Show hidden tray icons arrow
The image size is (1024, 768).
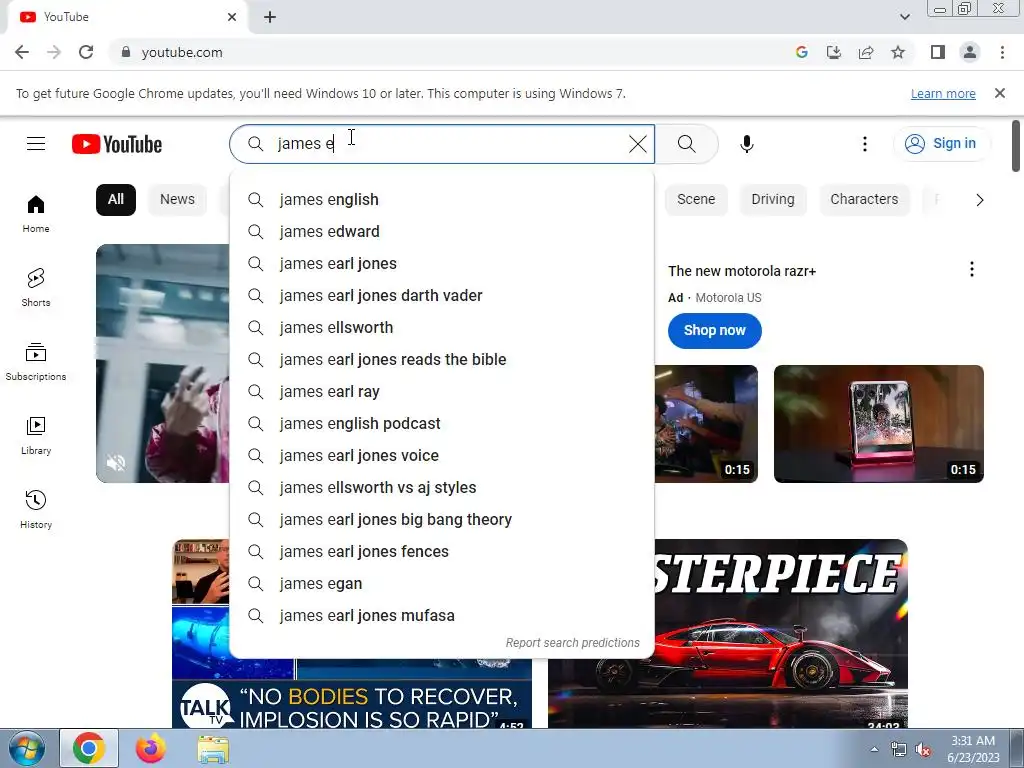coord(874,749)
